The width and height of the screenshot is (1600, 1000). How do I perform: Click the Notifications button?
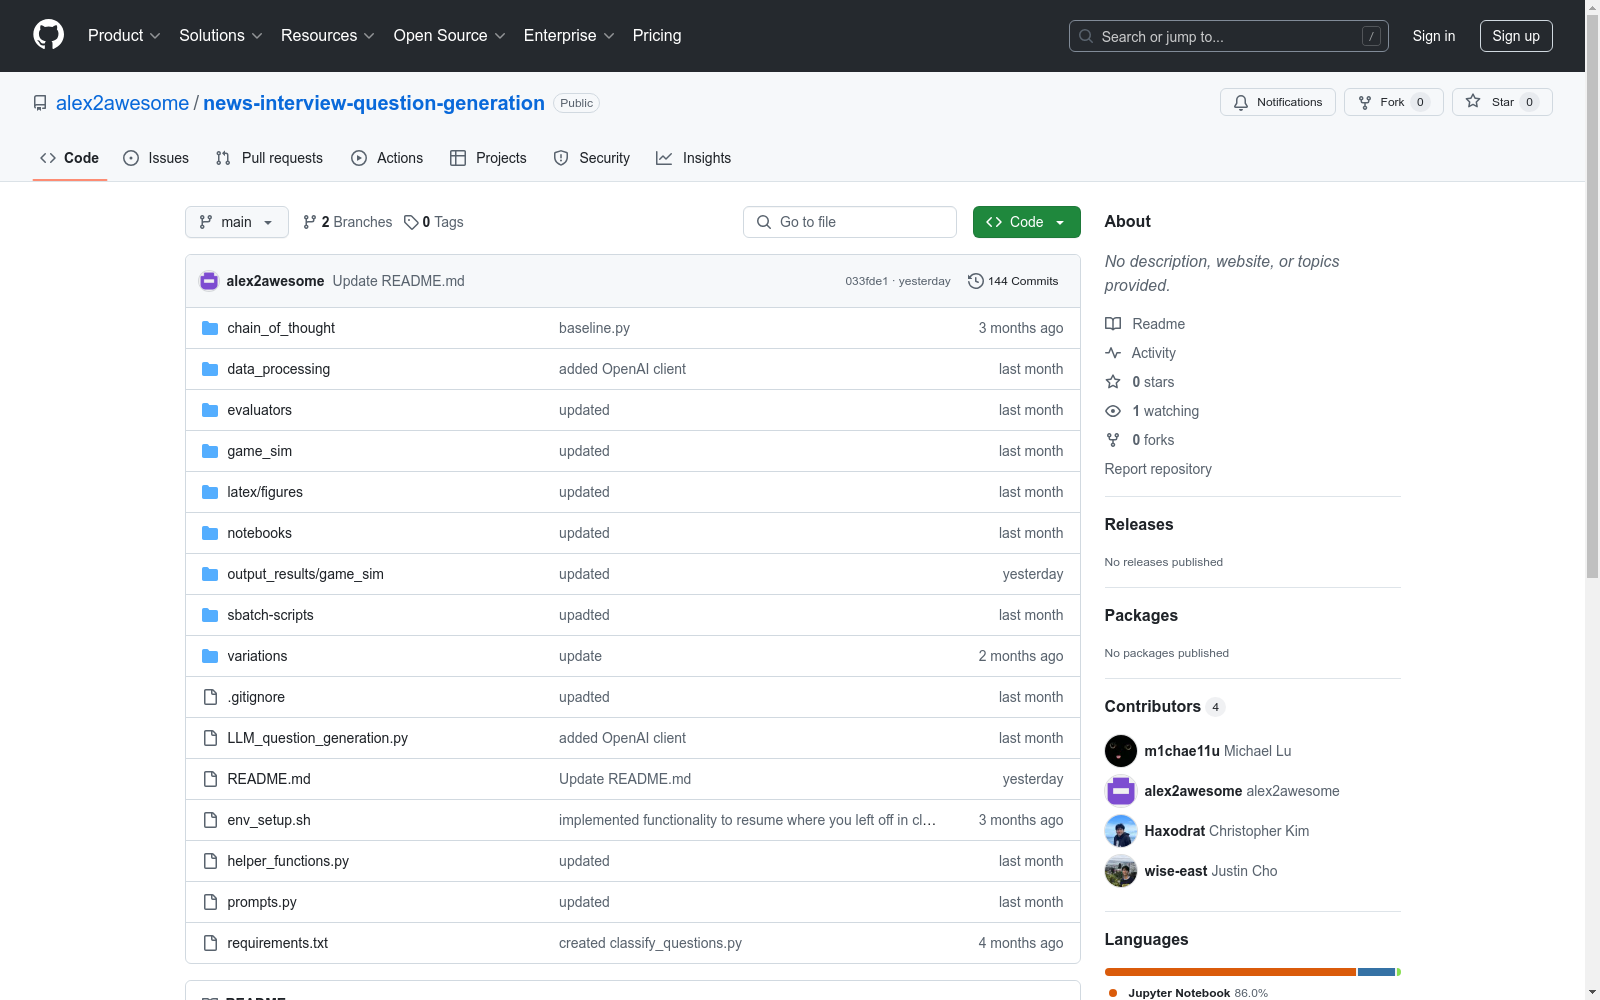(1278, 102)
